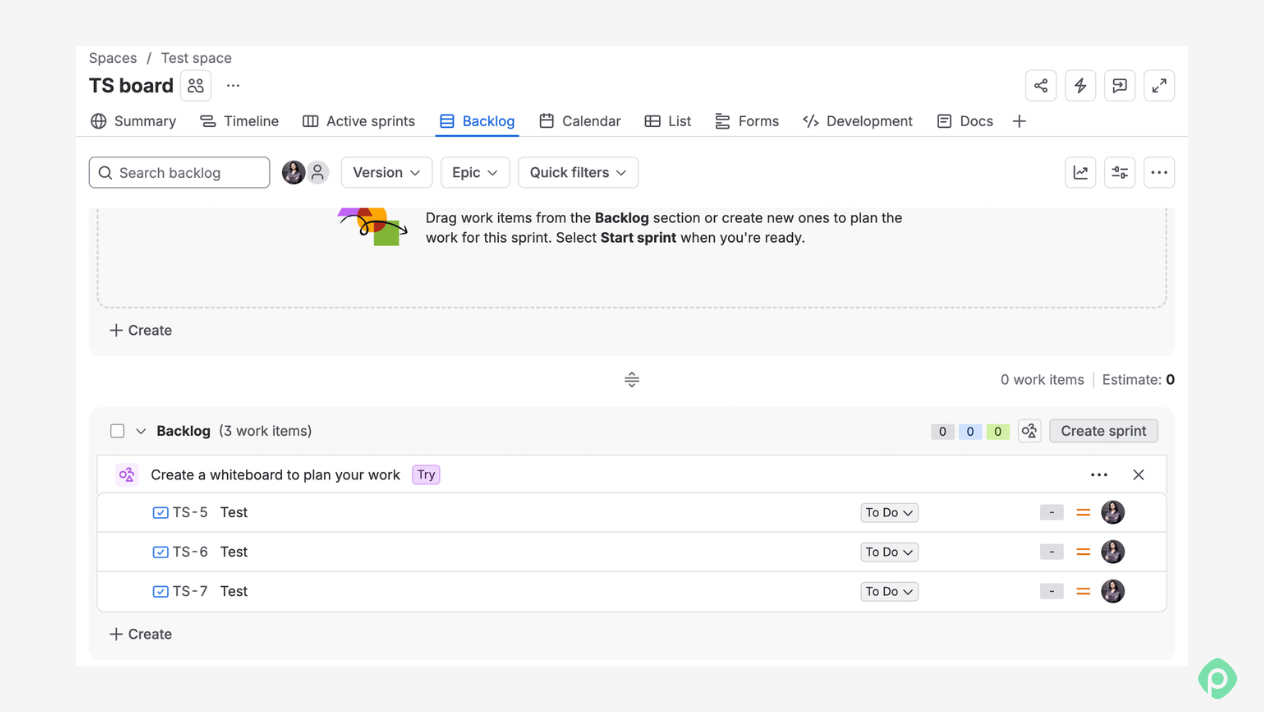Open assignee avatar on TS-7 row
The image size is (1264, 712).
pyautogui.click(x=1113, y=591)
